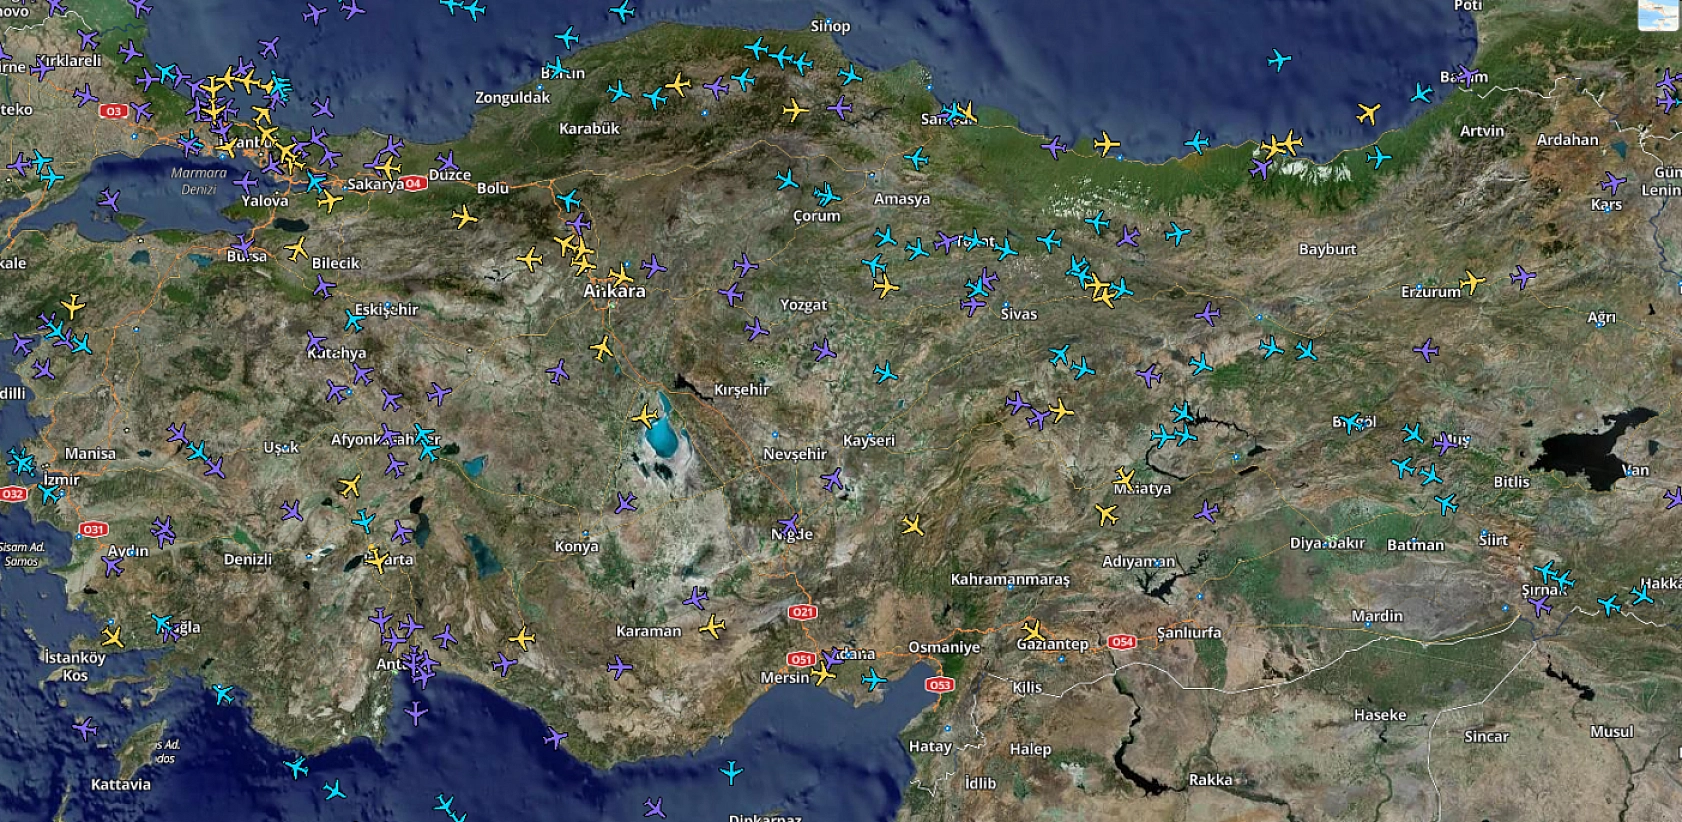
Task: Select purple aircraft directly above Karaman label
Action: click(695, 598)
